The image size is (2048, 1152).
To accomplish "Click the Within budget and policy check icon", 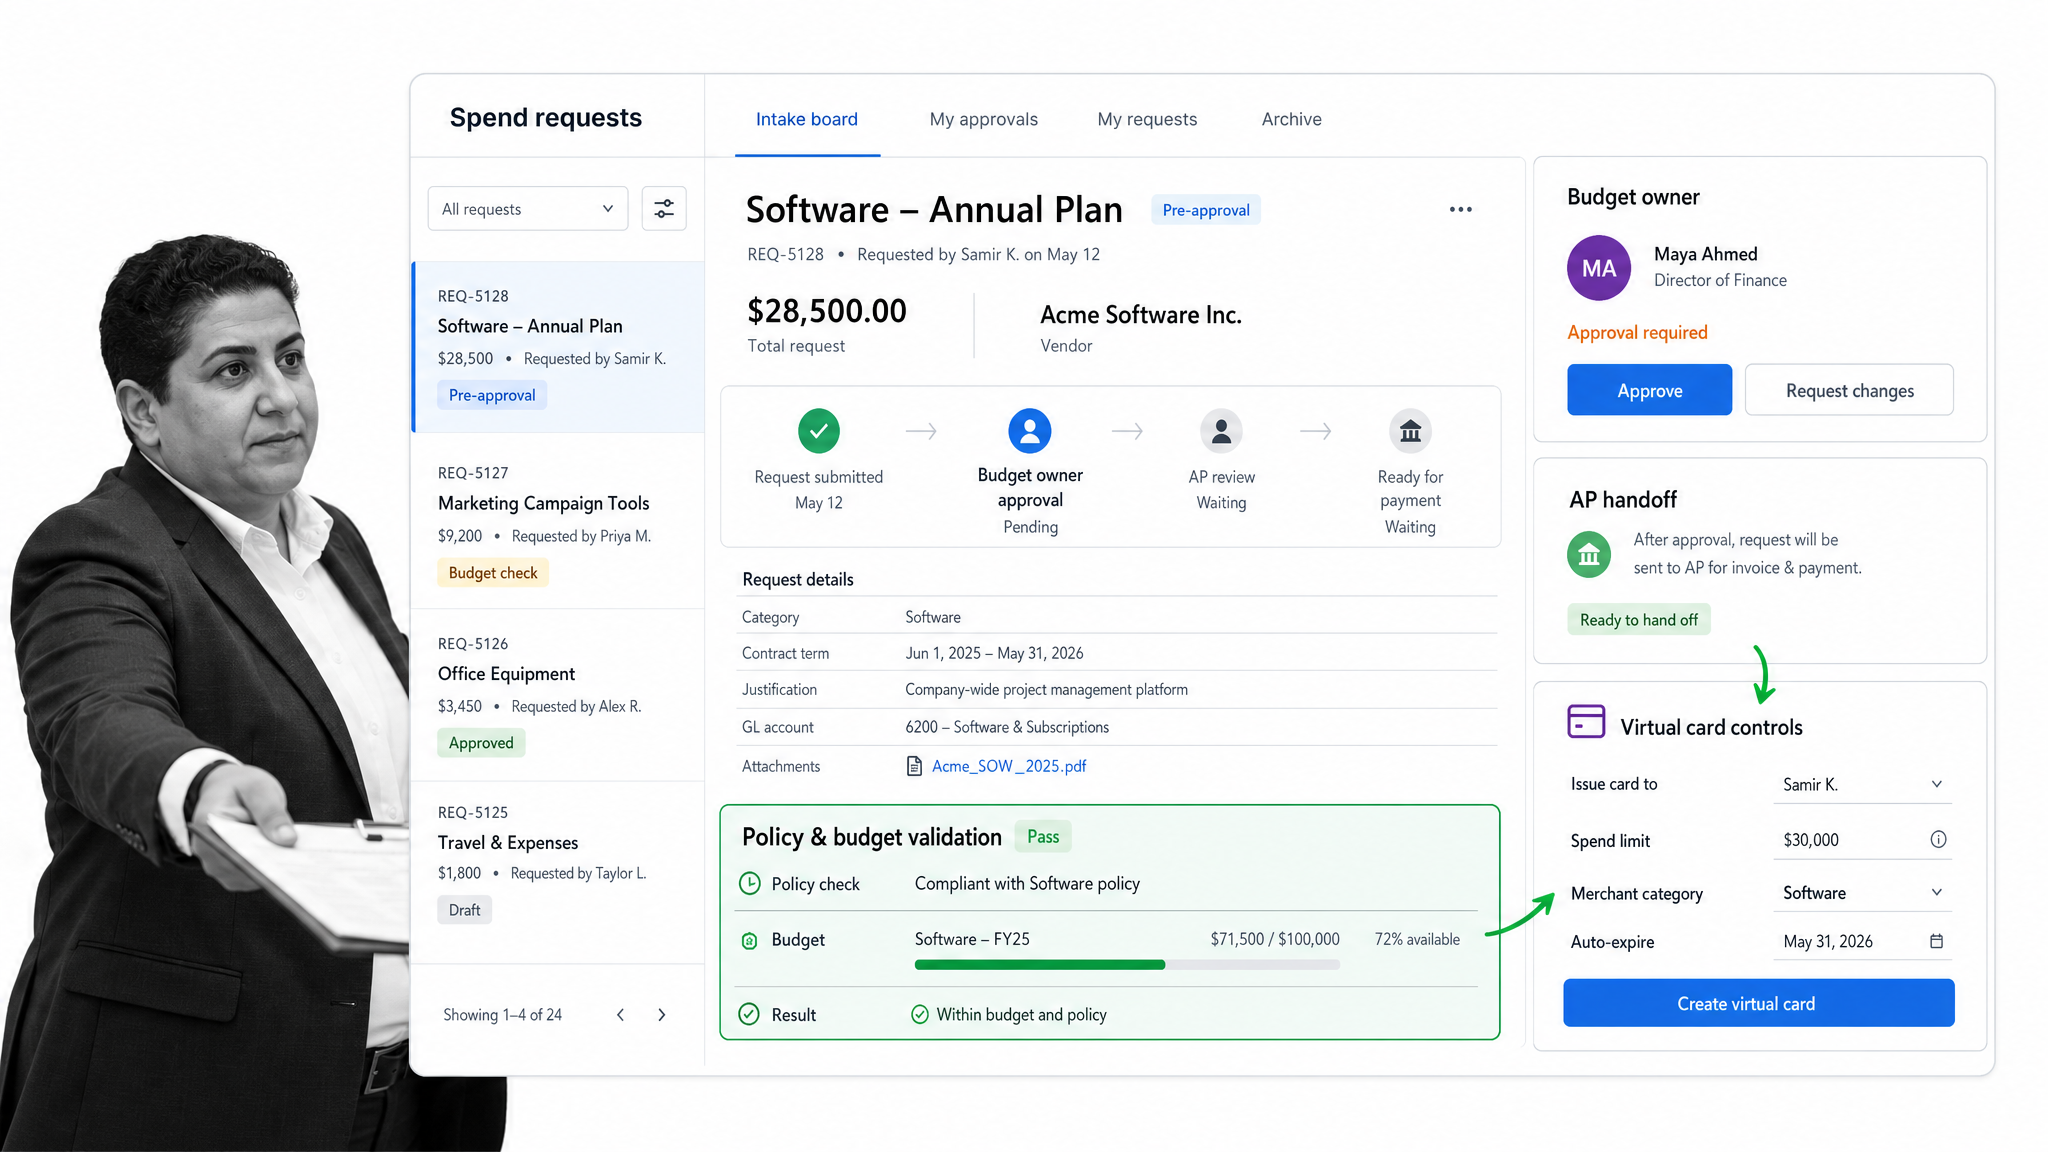I will click(x=920, y=1015).
